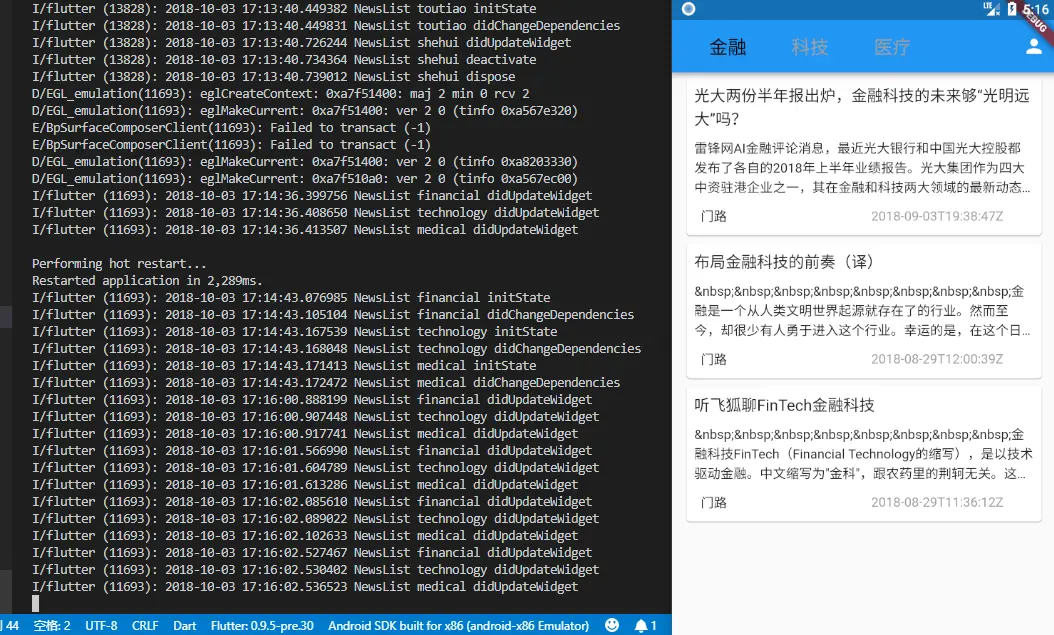This screenshot has width=1054, height=635.
Task: Click the 'Performing hot restart...' log line
Action: pyautogui.click(x=119, y=263)
